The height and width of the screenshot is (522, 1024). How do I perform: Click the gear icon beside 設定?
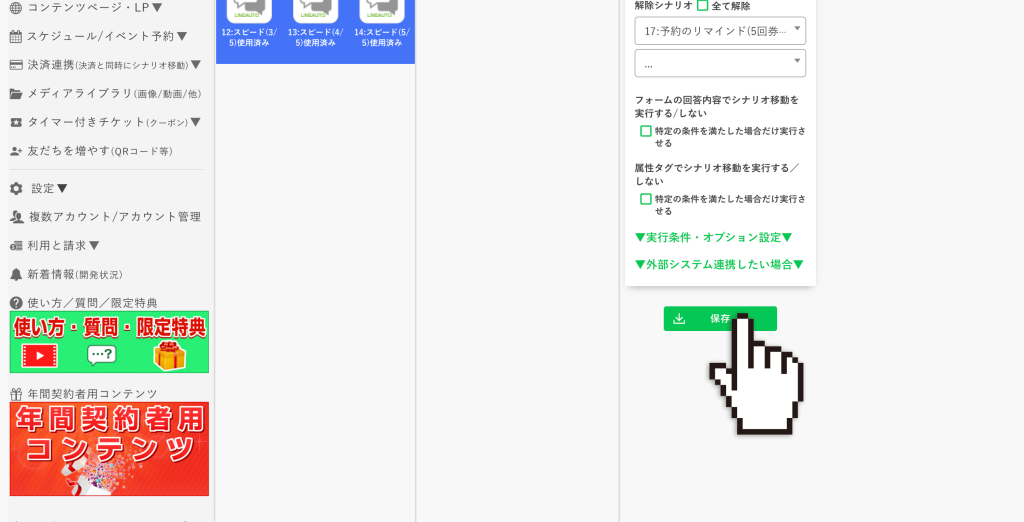16,188
